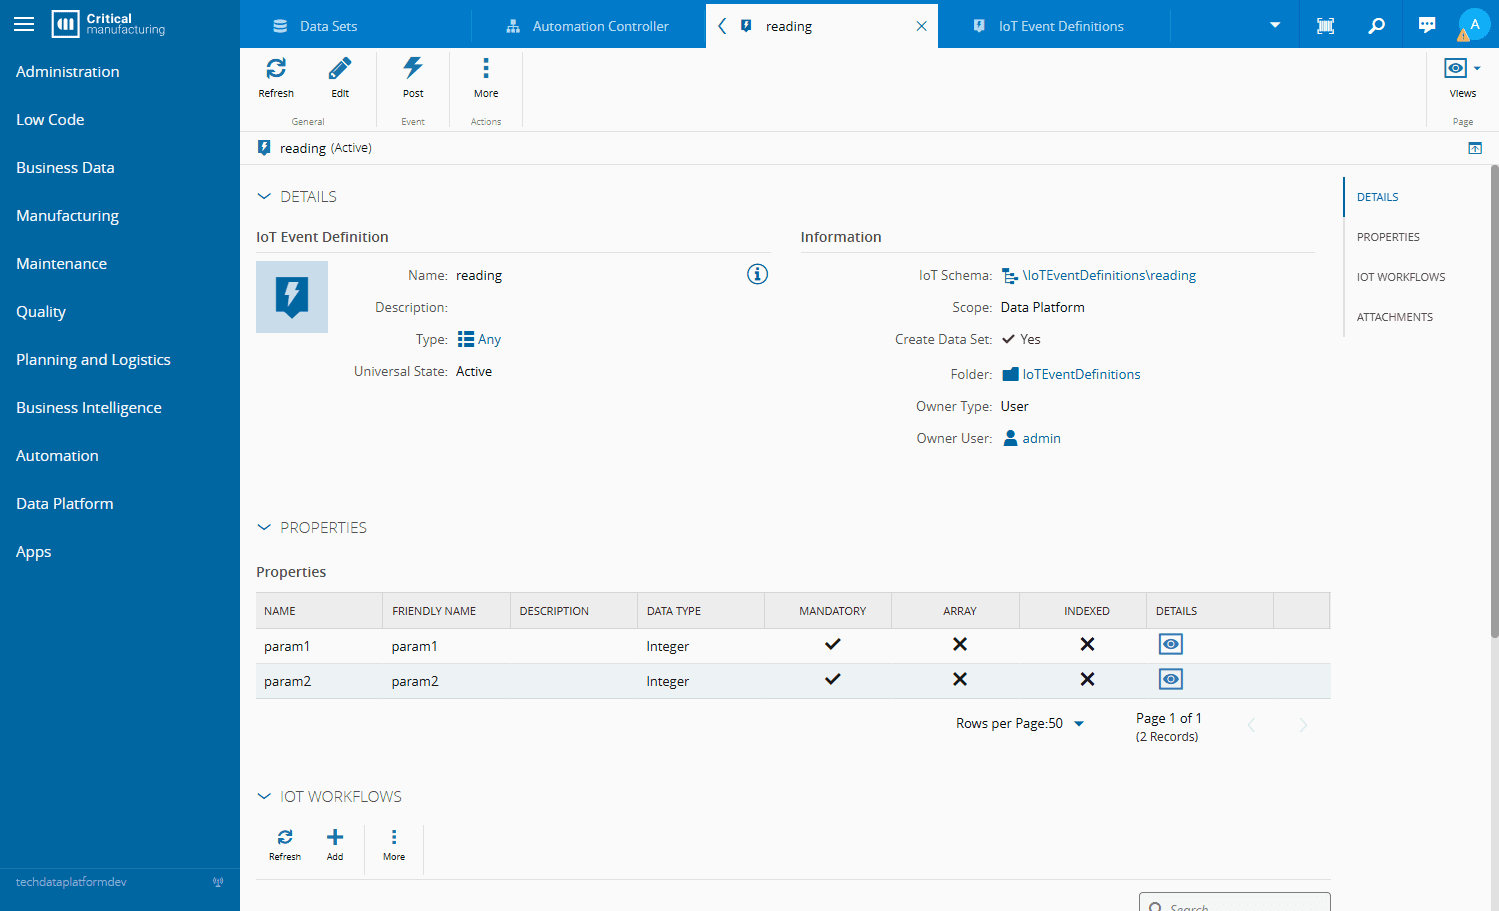Open the chat messages icon in header
The image size is (1499, 911).
coord(1427,25)
